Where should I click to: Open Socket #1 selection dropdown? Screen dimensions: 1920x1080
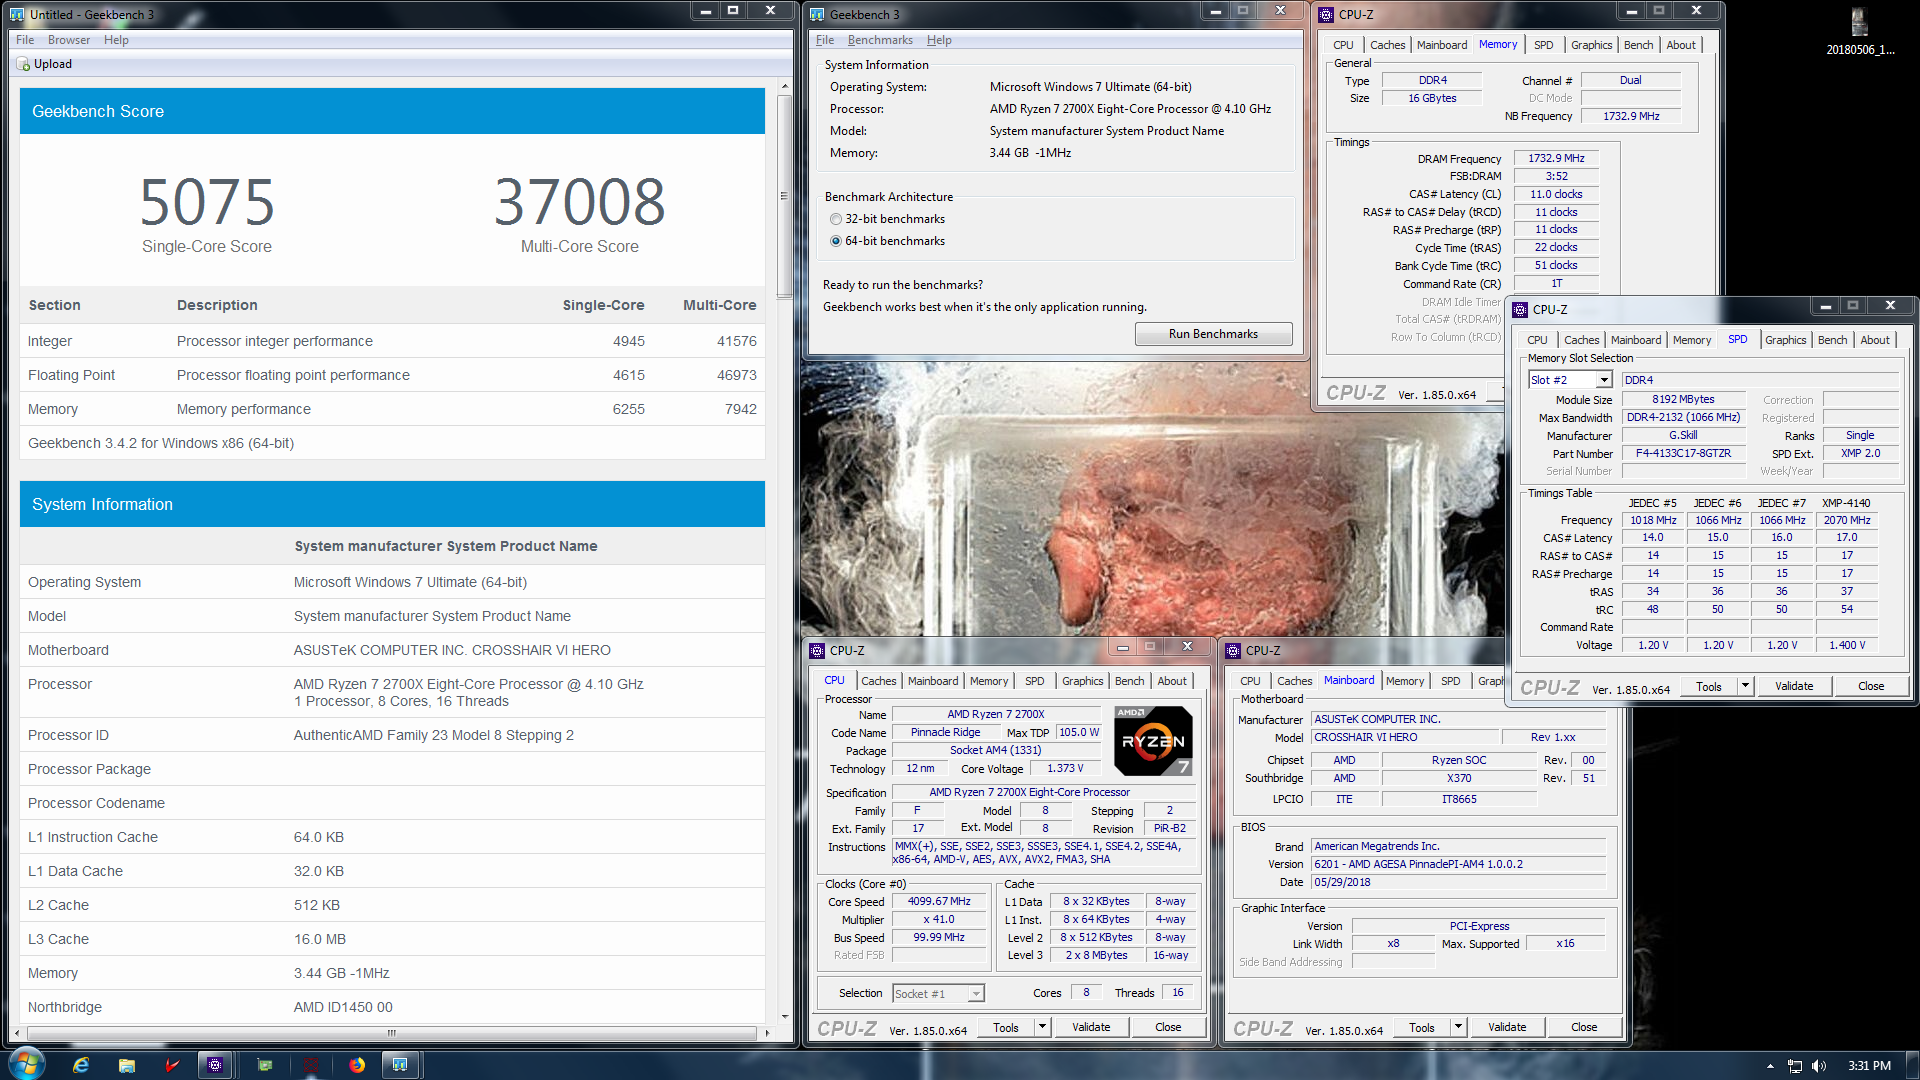click(976, 993)
